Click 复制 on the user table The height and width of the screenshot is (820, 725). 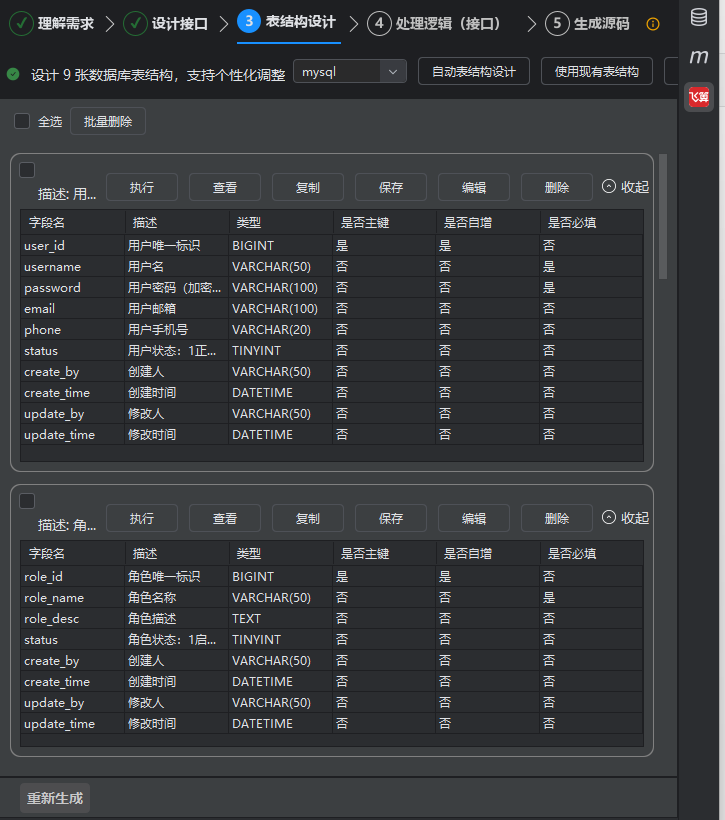coord(308,187)
